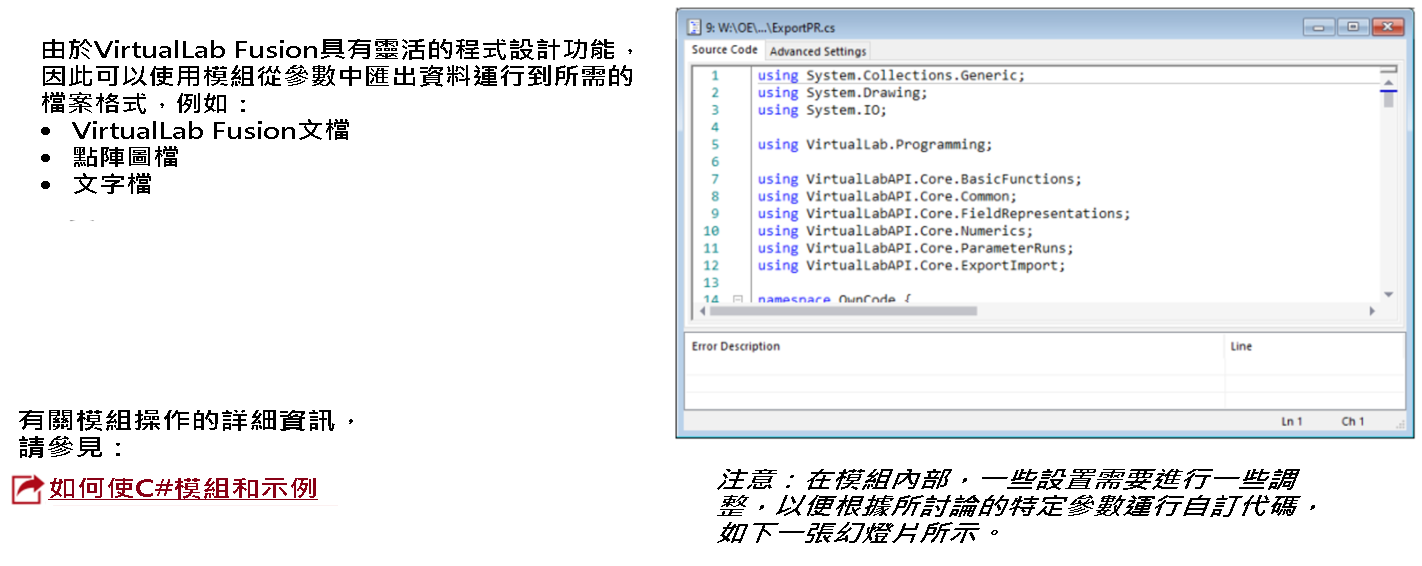
Task: Collapse the namespace OwnCode code block
Action: (x=738, y=299)
